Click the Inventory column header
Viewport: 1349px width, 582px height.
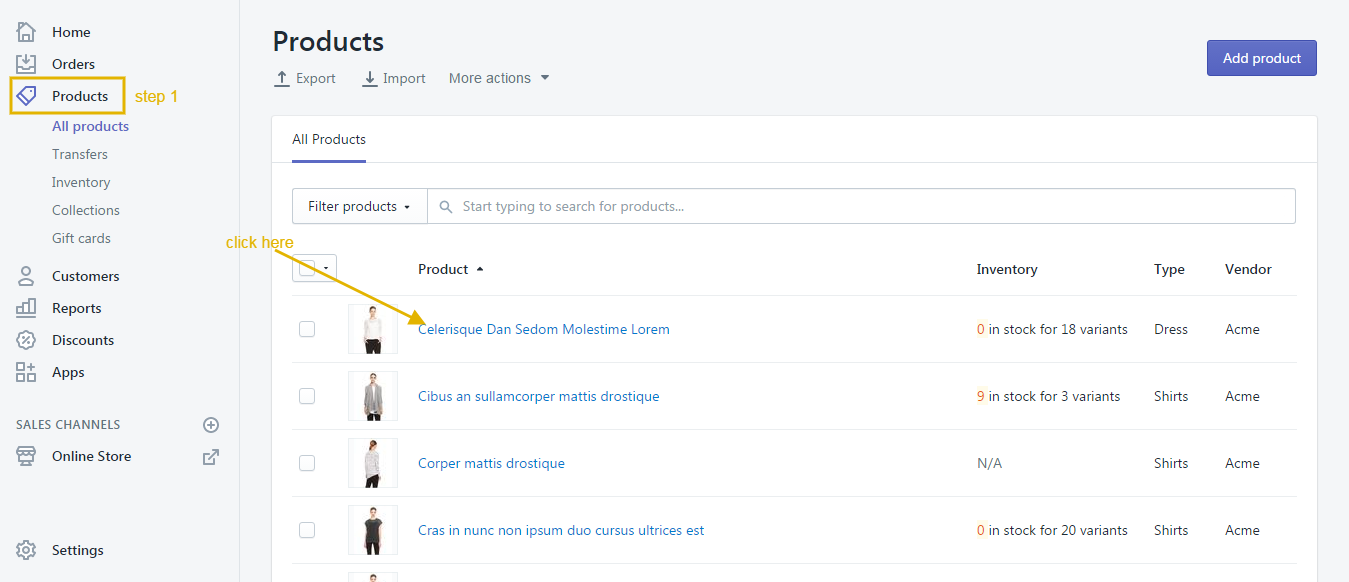[x=1007, y=269]
